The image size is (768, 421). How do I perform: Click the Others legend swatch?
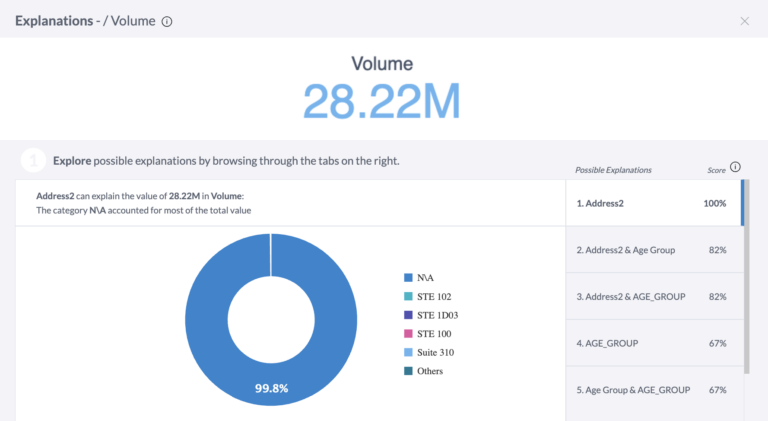[x=407, y=371]
